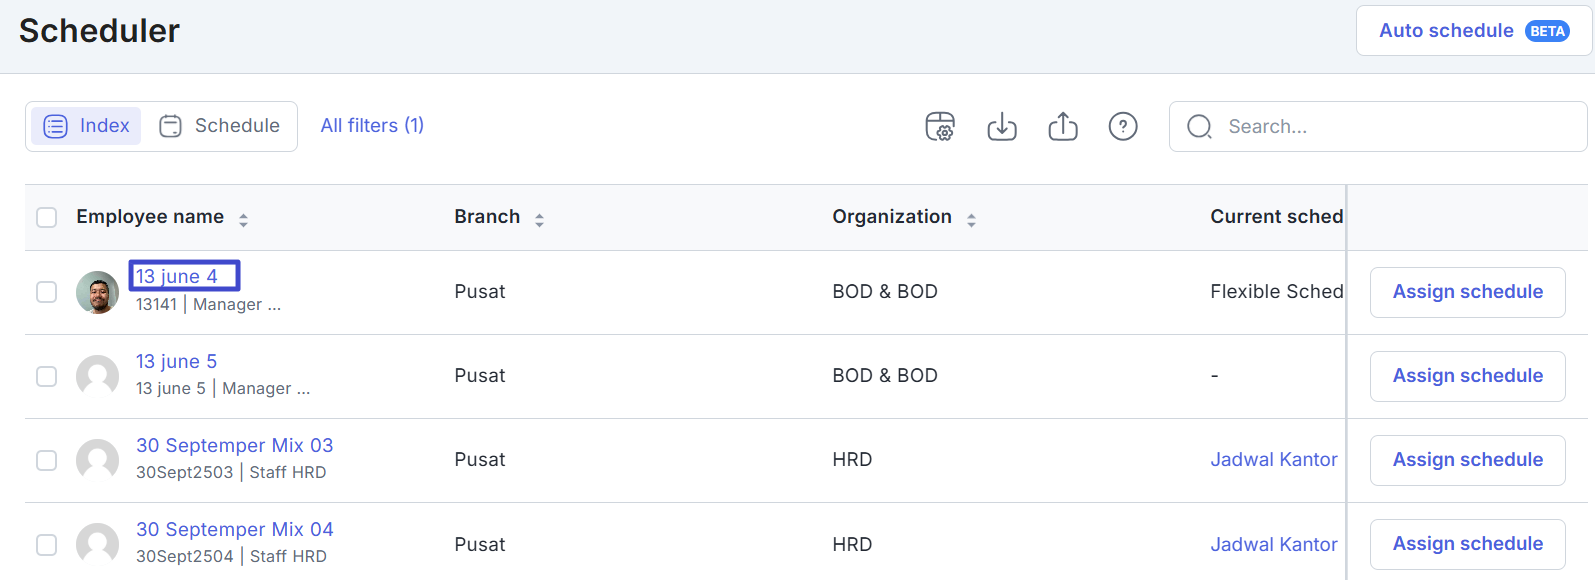Click the download/import icon

pyautogui.click(x=1002, y=127)
